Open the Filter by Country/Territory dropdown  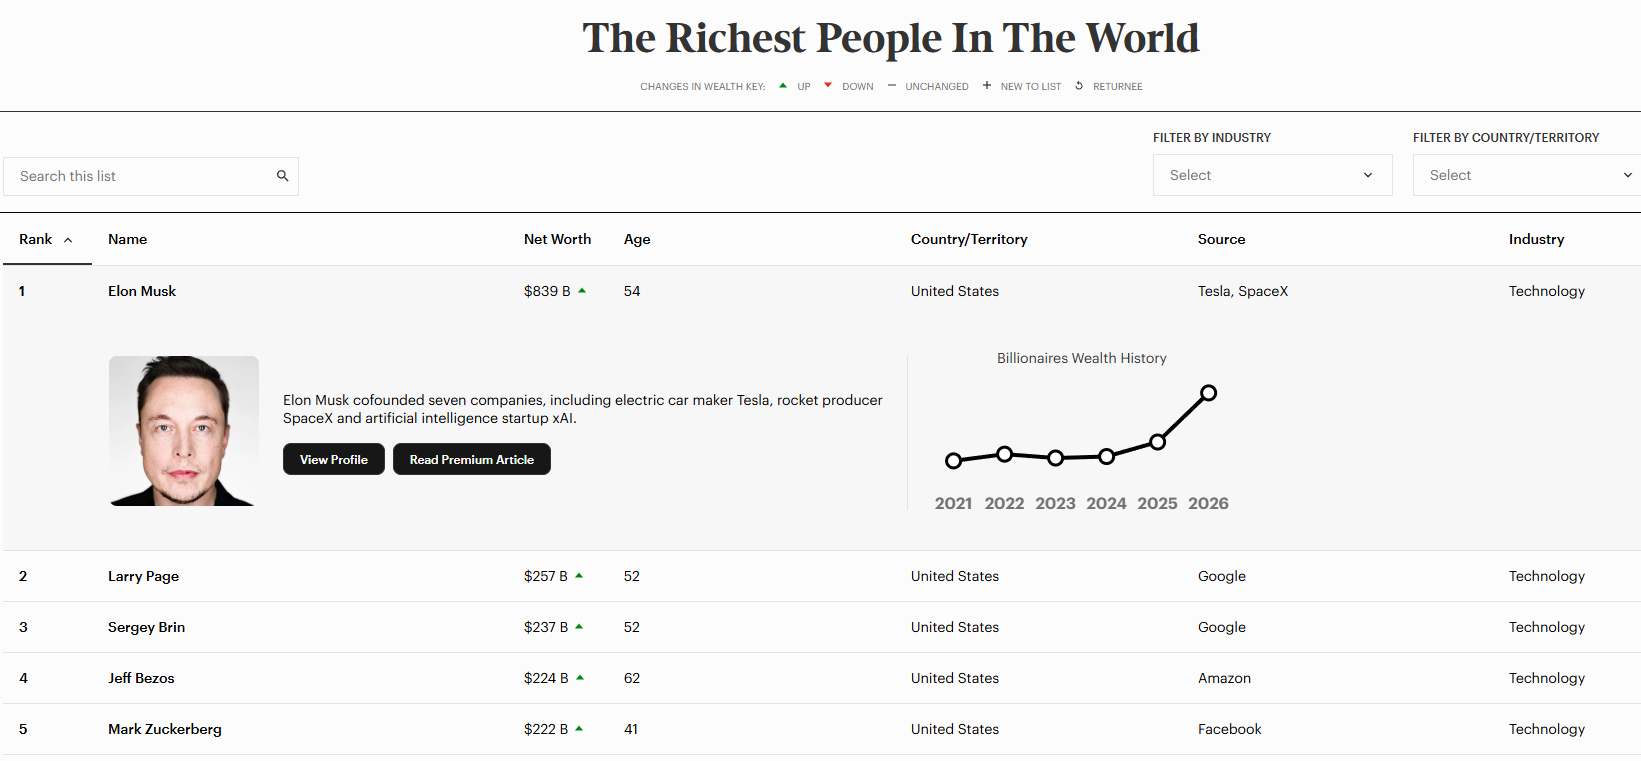1527,175
